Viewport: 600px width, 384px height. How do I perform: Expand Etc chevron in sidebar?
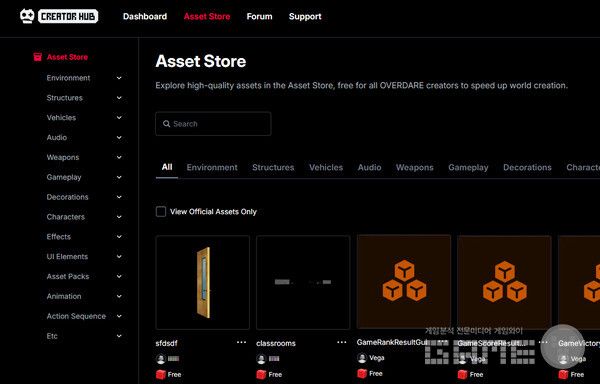click(x=119, y=336)
